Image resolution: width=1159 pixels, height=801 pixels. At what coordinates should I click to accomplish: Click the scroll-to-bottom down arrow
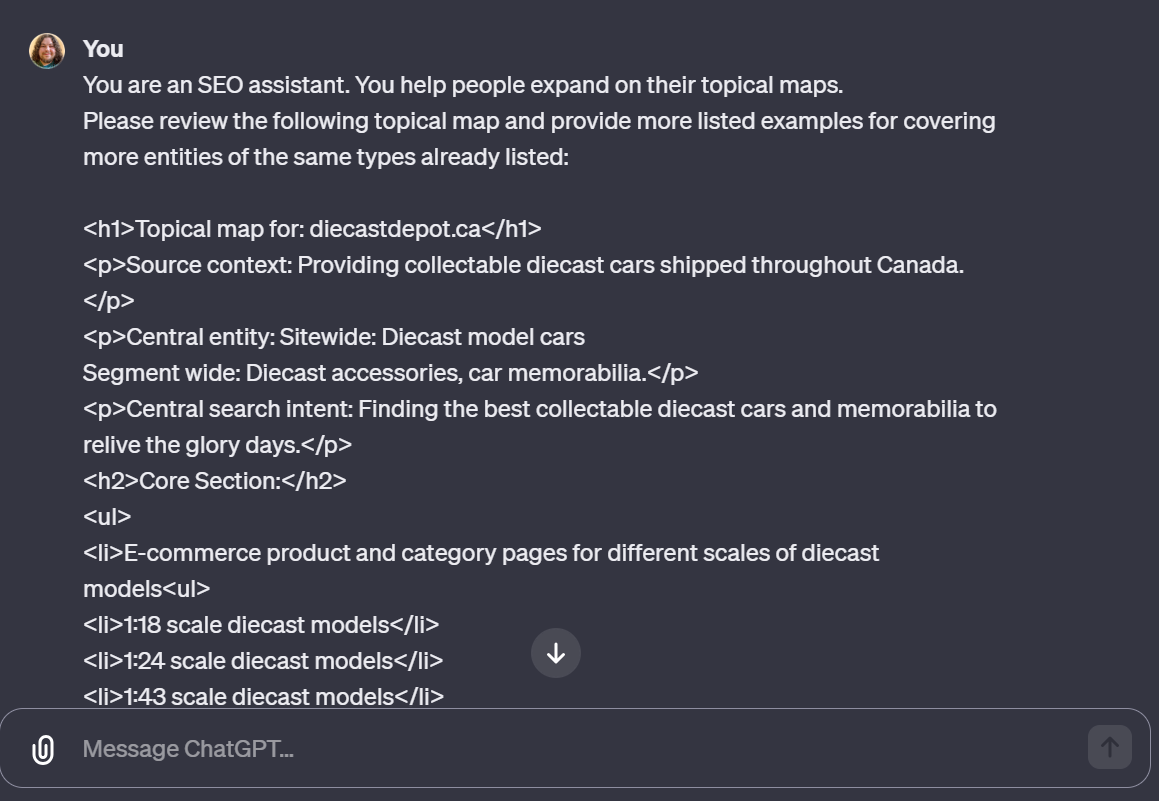(x=556, y=653)
